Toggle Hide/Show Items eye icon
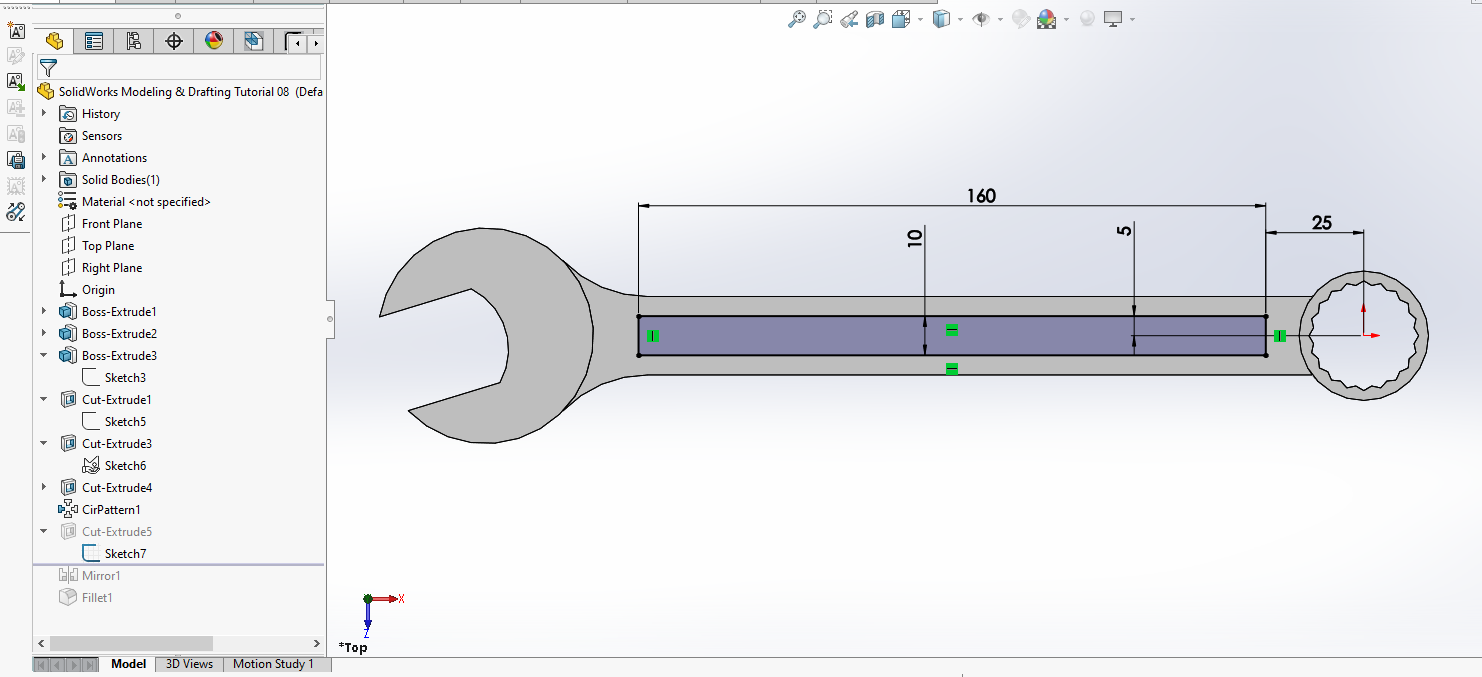The image size is (1482, 677). coord(981,19)
